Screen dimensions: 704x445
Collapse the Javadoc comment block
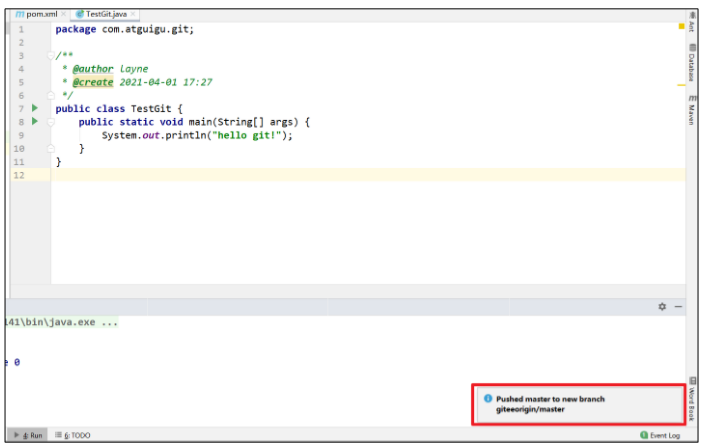tap(51, 56)
